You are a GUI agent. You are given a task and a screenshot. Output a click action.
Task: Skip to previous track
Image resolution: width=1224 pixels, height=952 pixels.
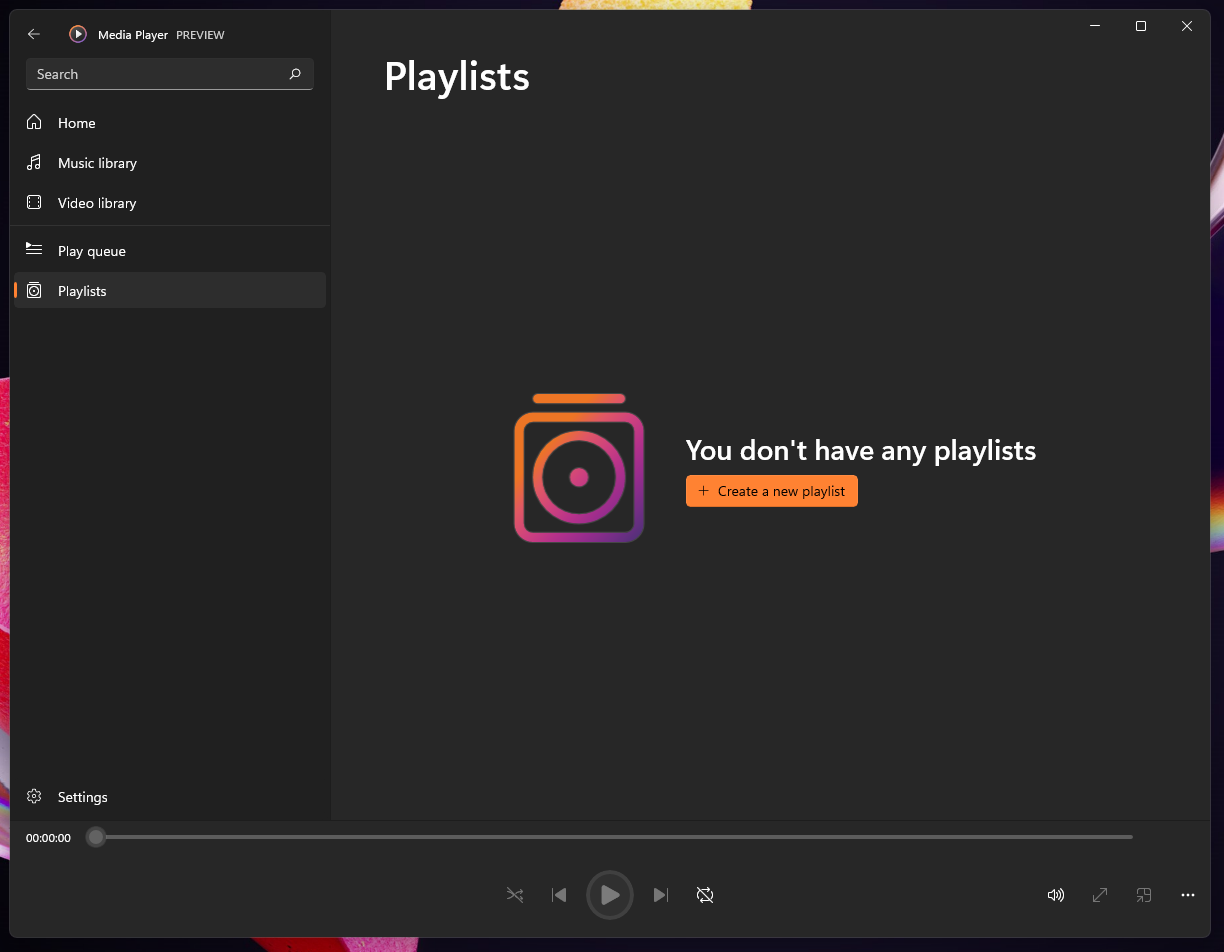click(559, 895)
